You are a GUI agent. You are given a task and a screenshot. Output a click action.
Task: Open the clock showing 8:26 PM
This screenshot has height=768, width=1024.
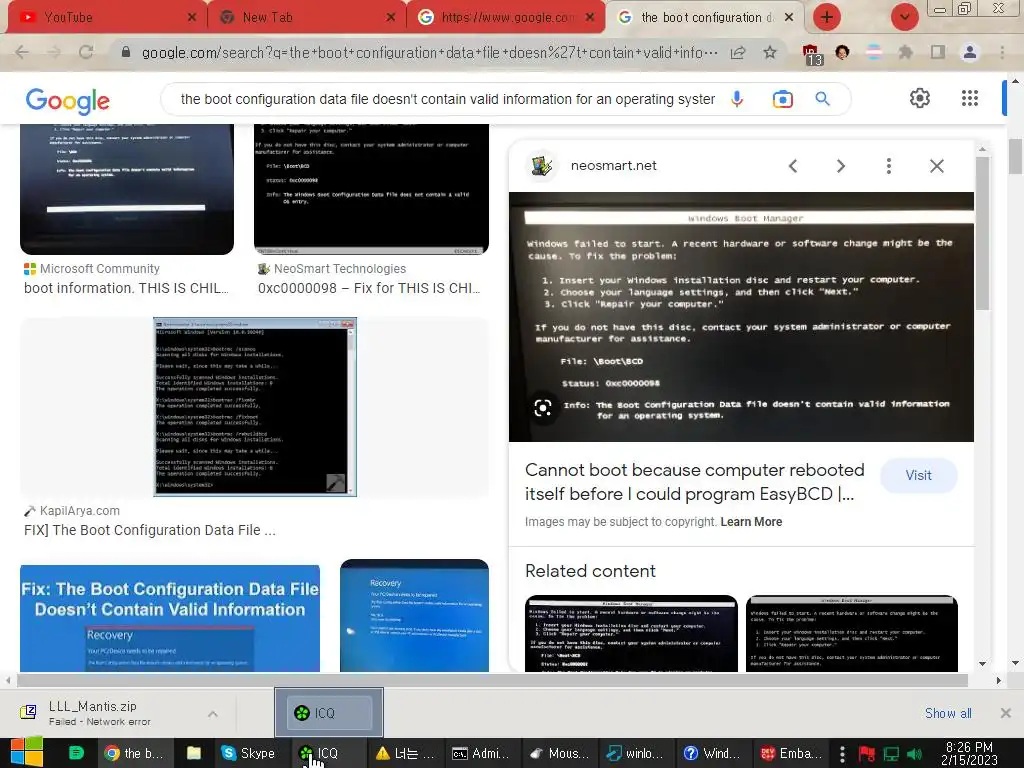click(969, 753)
